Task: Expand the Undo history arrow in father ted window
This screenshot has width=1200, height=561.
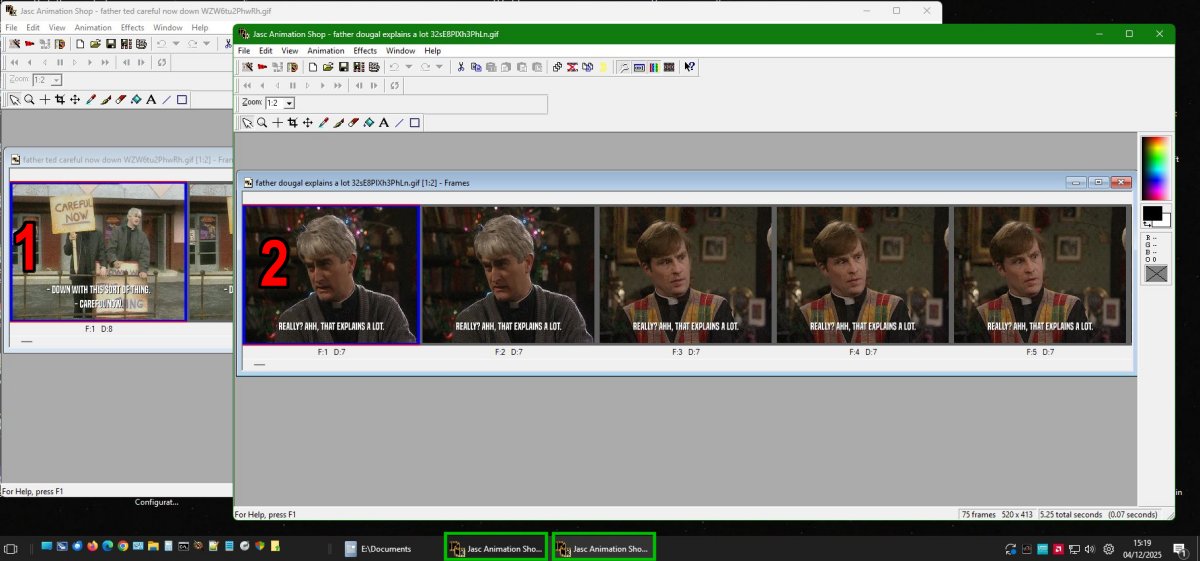Action: coord(175,43)
